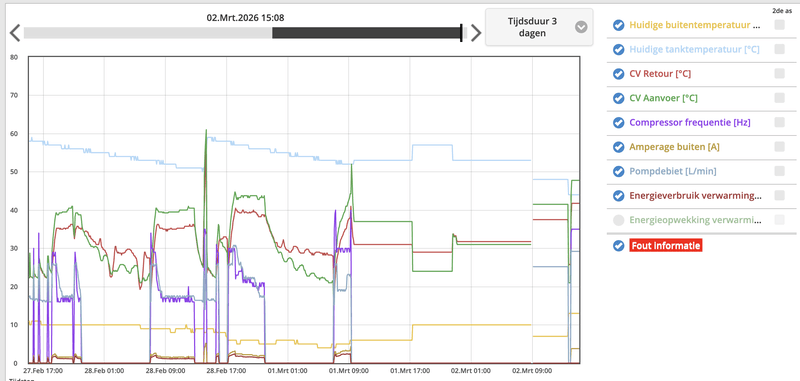Click the 02.Mrt 01:00 axis label
This screenshot has width=800, height=381.
coord(471,371)
